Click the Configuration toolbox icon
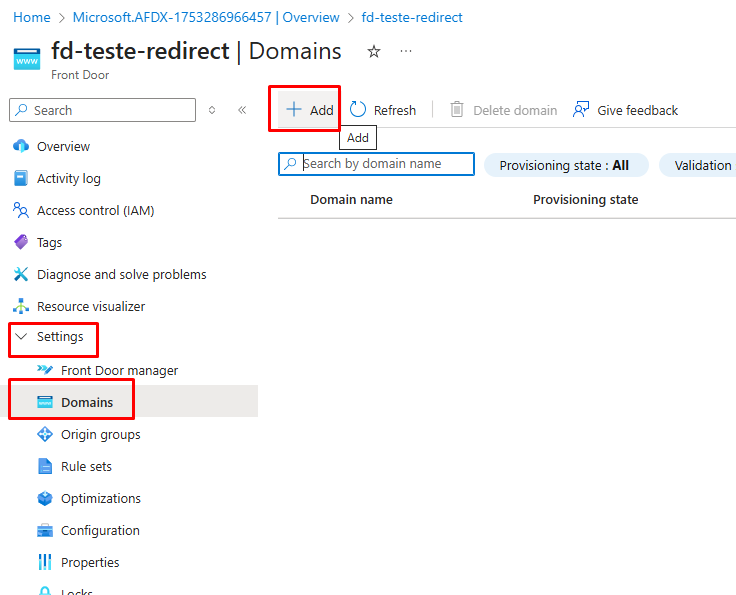 (x=45, y=530)
